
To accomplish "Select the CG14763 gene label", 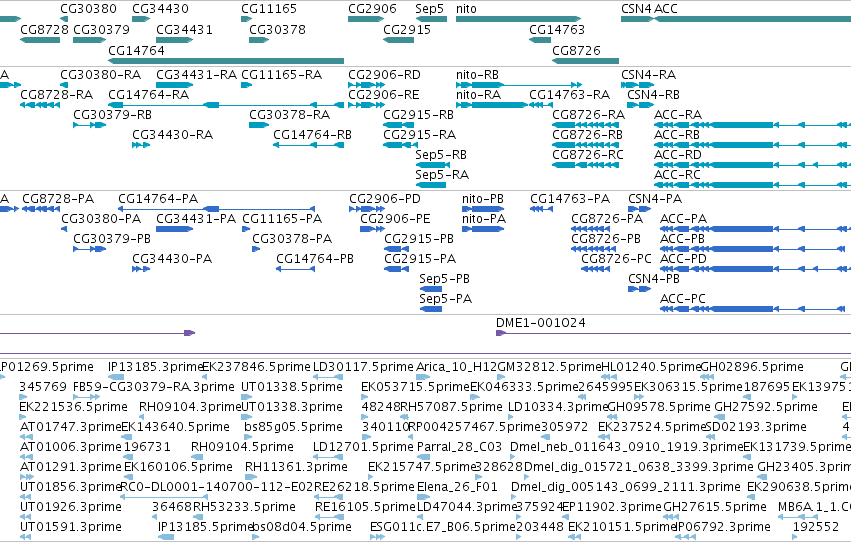I will (x=557, y=29).
